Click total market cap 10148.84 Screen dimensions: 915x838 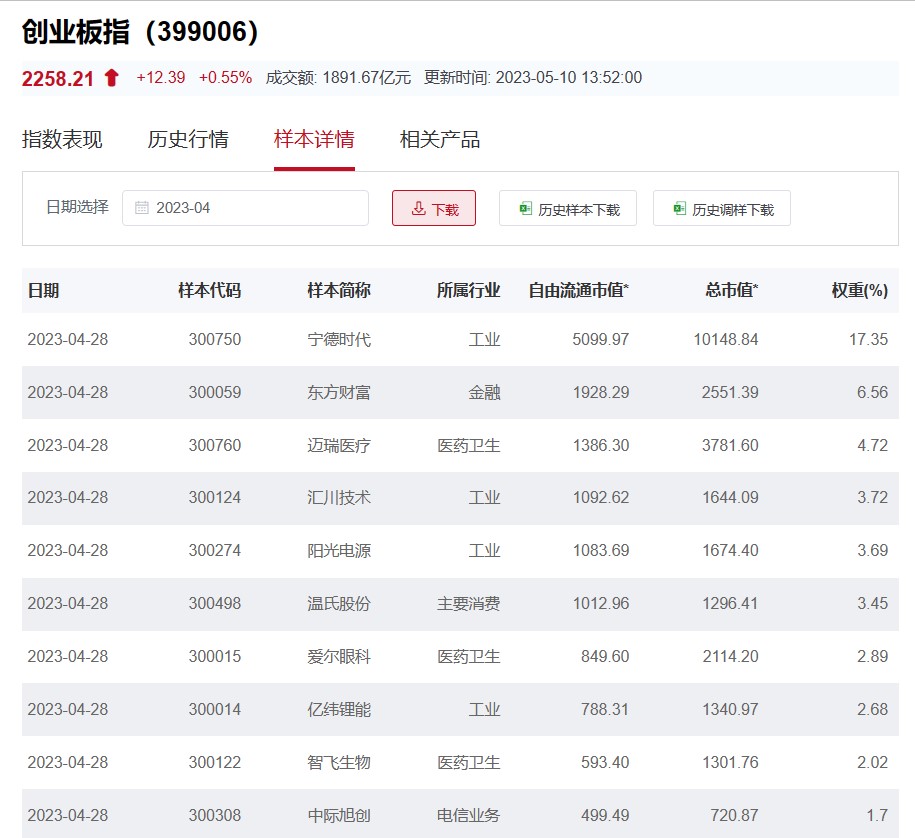(x=726, y=340)
